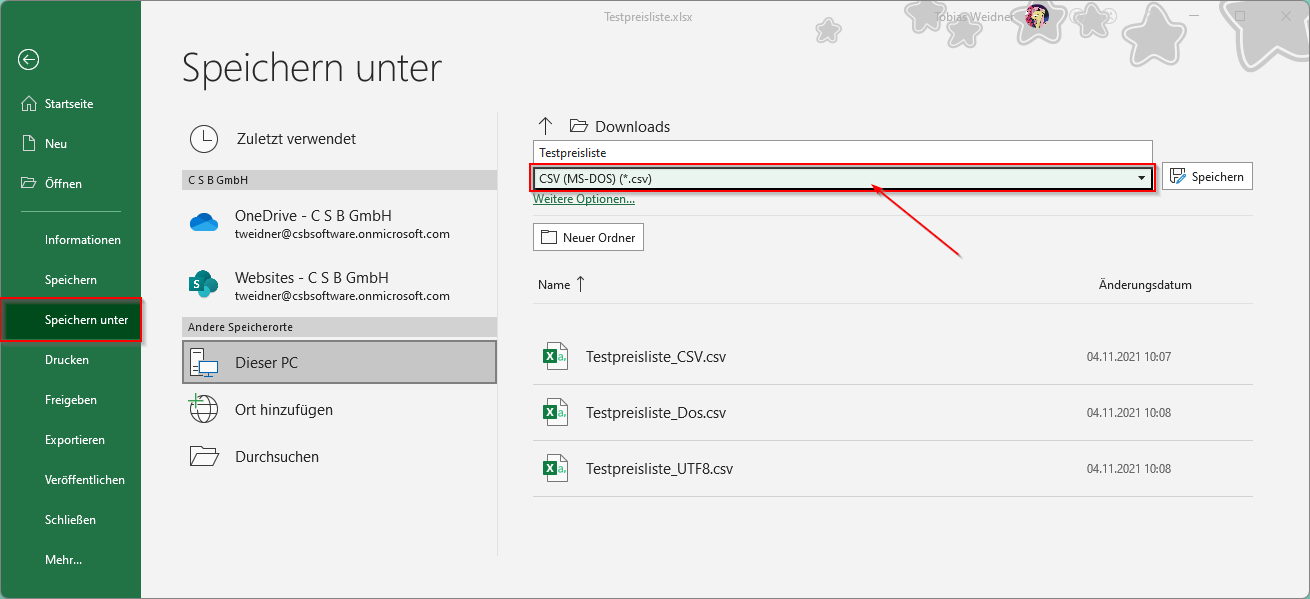The height and width of the screenshot is (599, 1310).
Task: Open Testpreisliste_CSV.csv file entry
Action: (x=892, y=356)
